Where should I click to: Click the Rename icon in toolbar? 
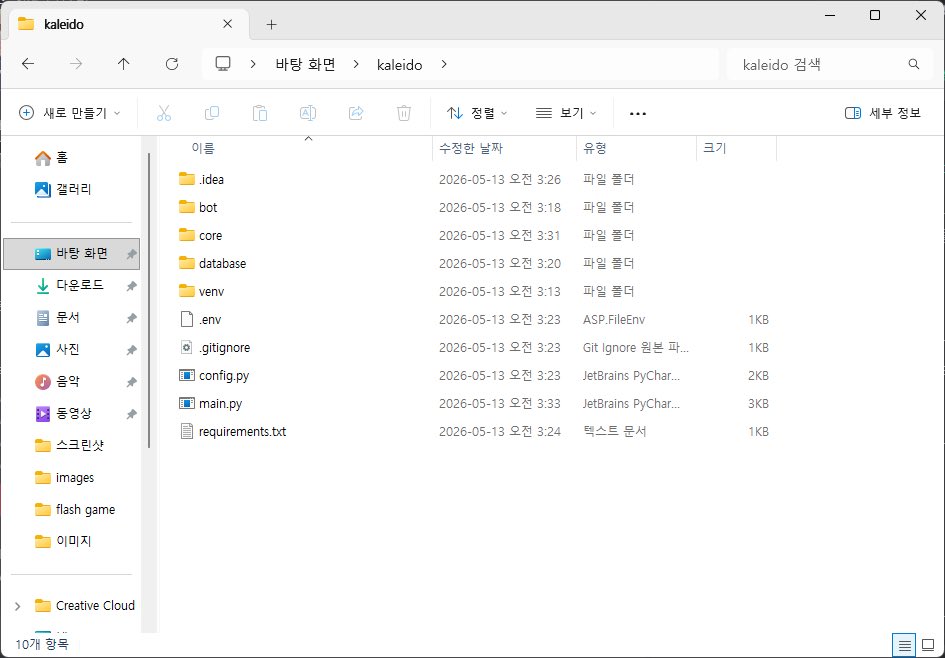[x=308, y=113]
